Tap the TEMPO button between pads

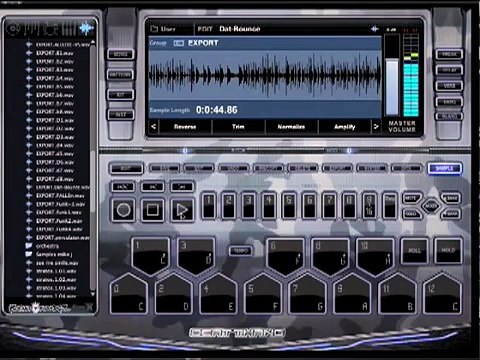pyautogui.click(x=241, y=251)
